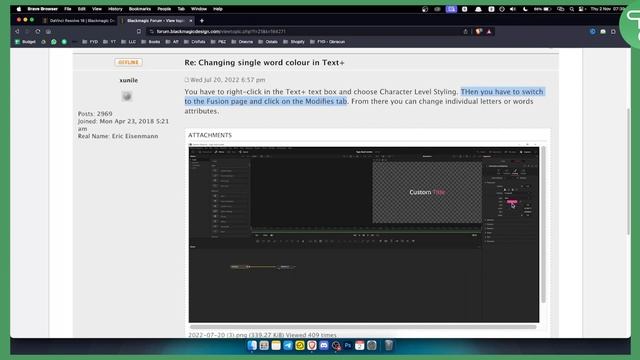The height and width of the screenshot is (360, 640).
Task: Click the 'Posts: 2969' text
Action: click(95, 114)
